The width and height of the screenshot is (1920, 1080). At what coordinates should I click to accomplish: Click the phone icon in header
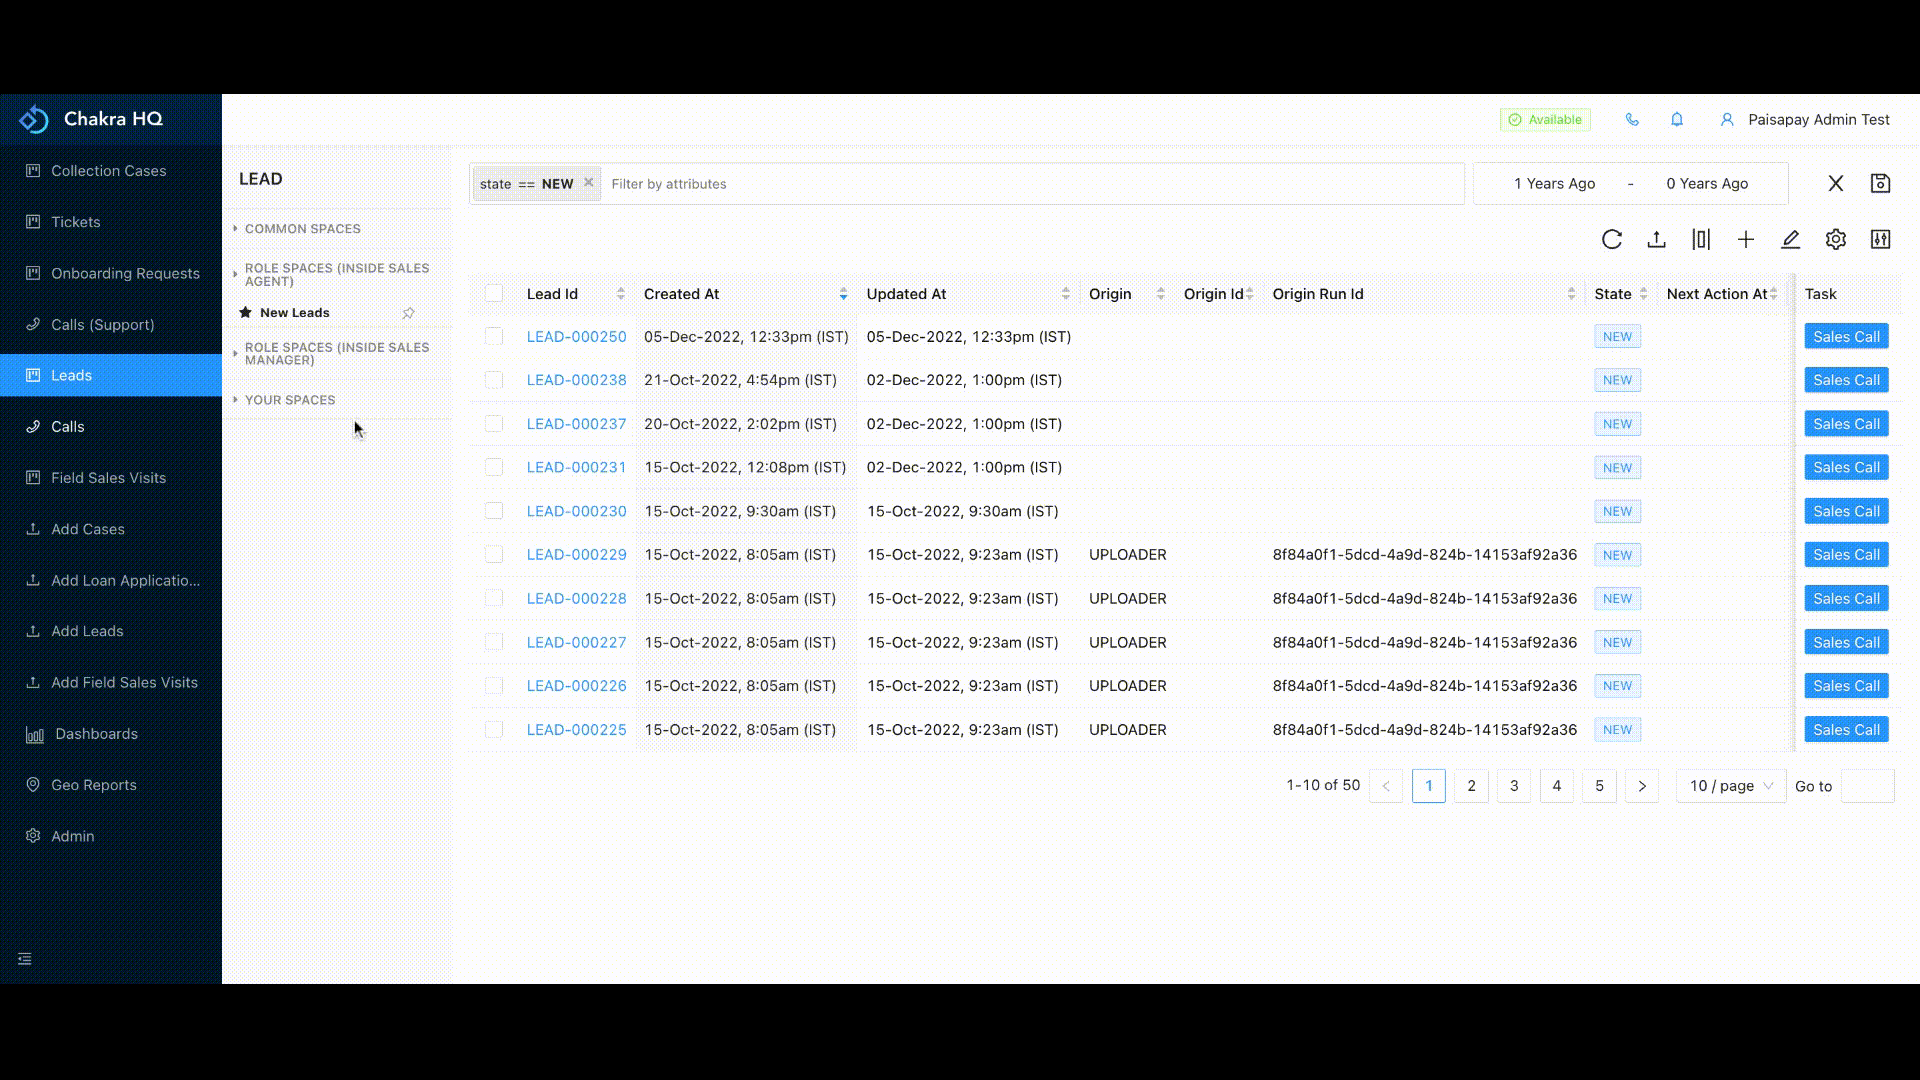[x=1632, y=120]
